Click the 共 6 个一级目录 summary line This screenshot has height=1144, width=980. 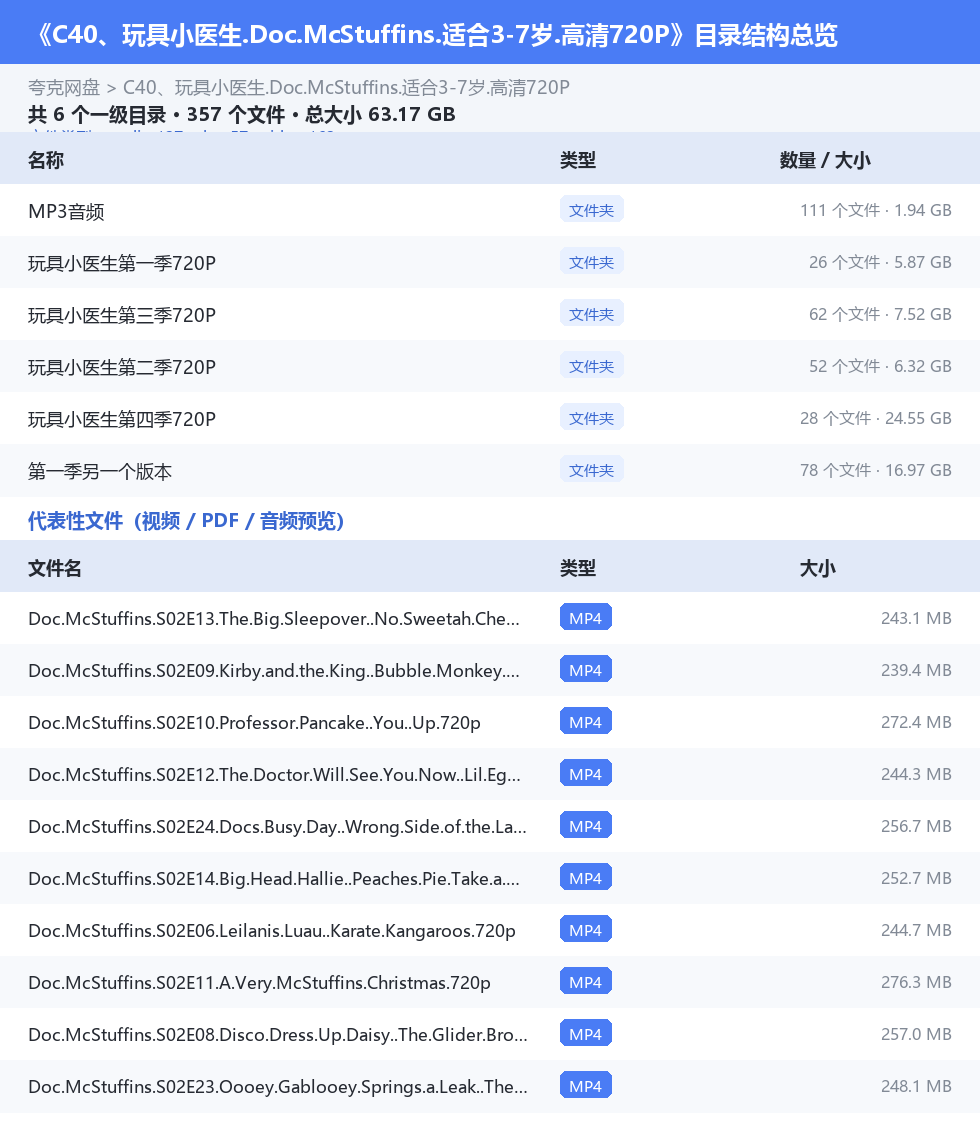242,115
